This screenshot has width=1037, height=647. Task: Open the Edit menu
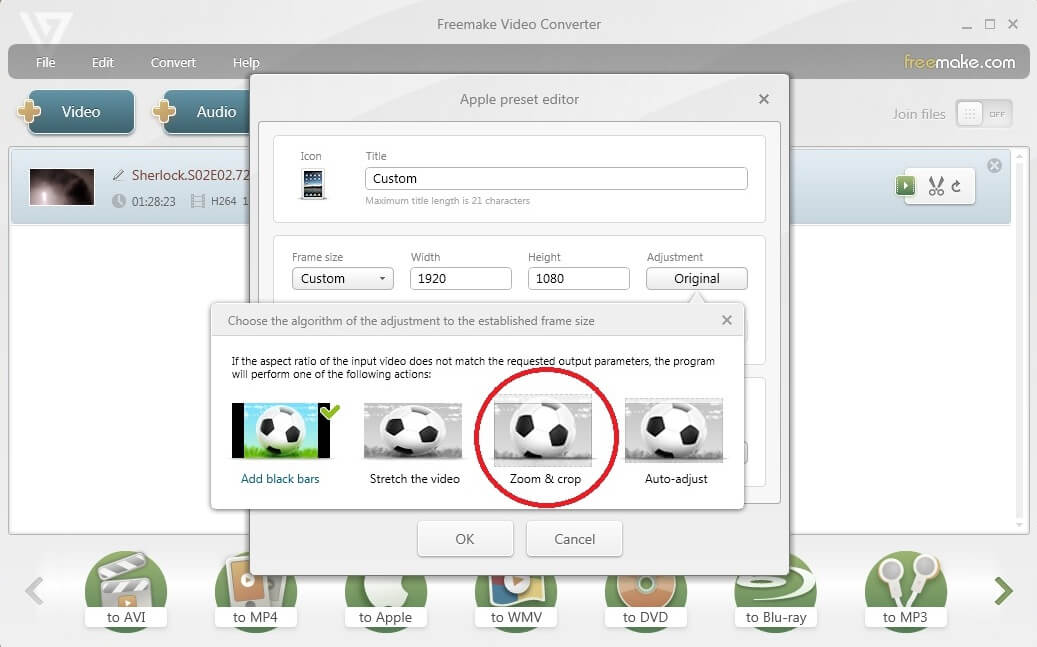point(103,62)
